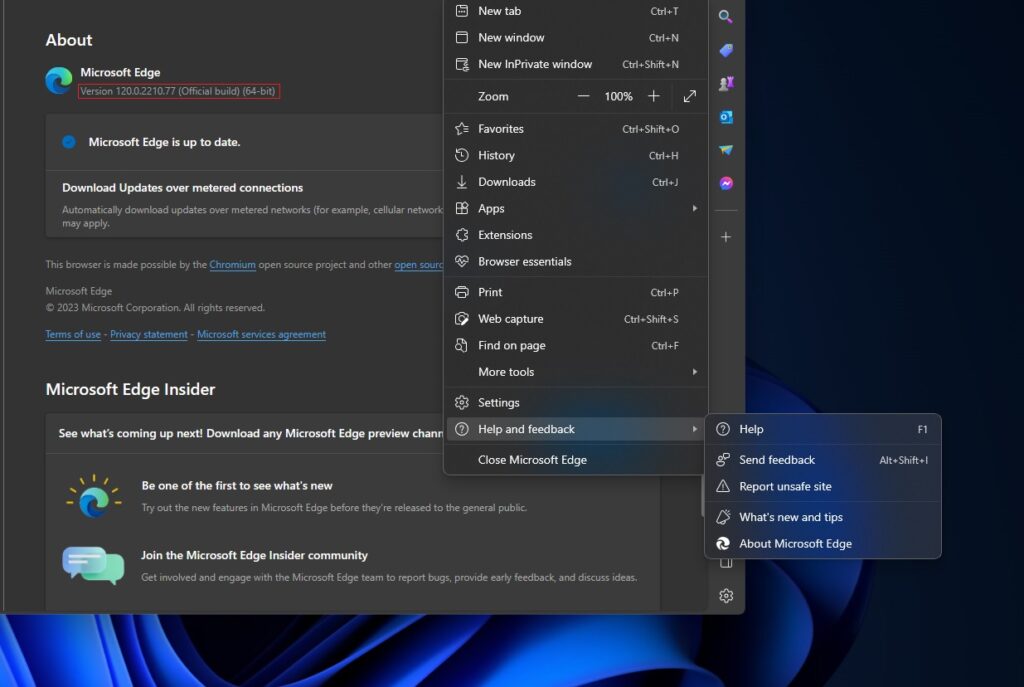The height and width of the screenshot is (687, 1024).
Task: Open Messenger from the sidebar
Action: 725,182
